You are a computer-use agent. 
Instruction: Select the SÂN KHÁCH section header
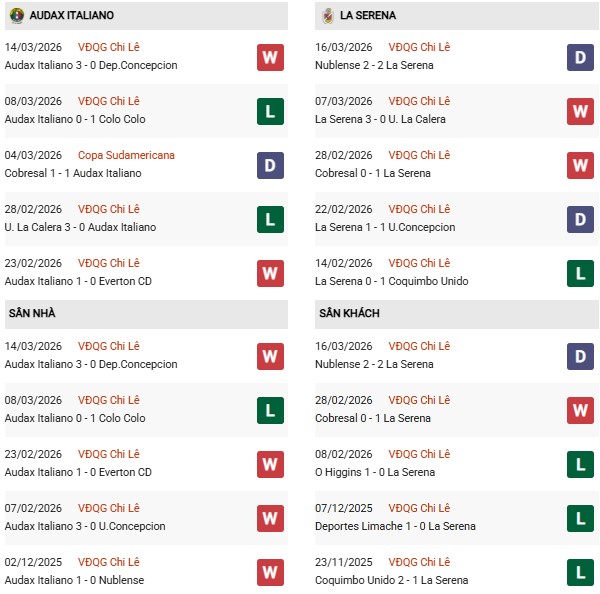(349, 314)
